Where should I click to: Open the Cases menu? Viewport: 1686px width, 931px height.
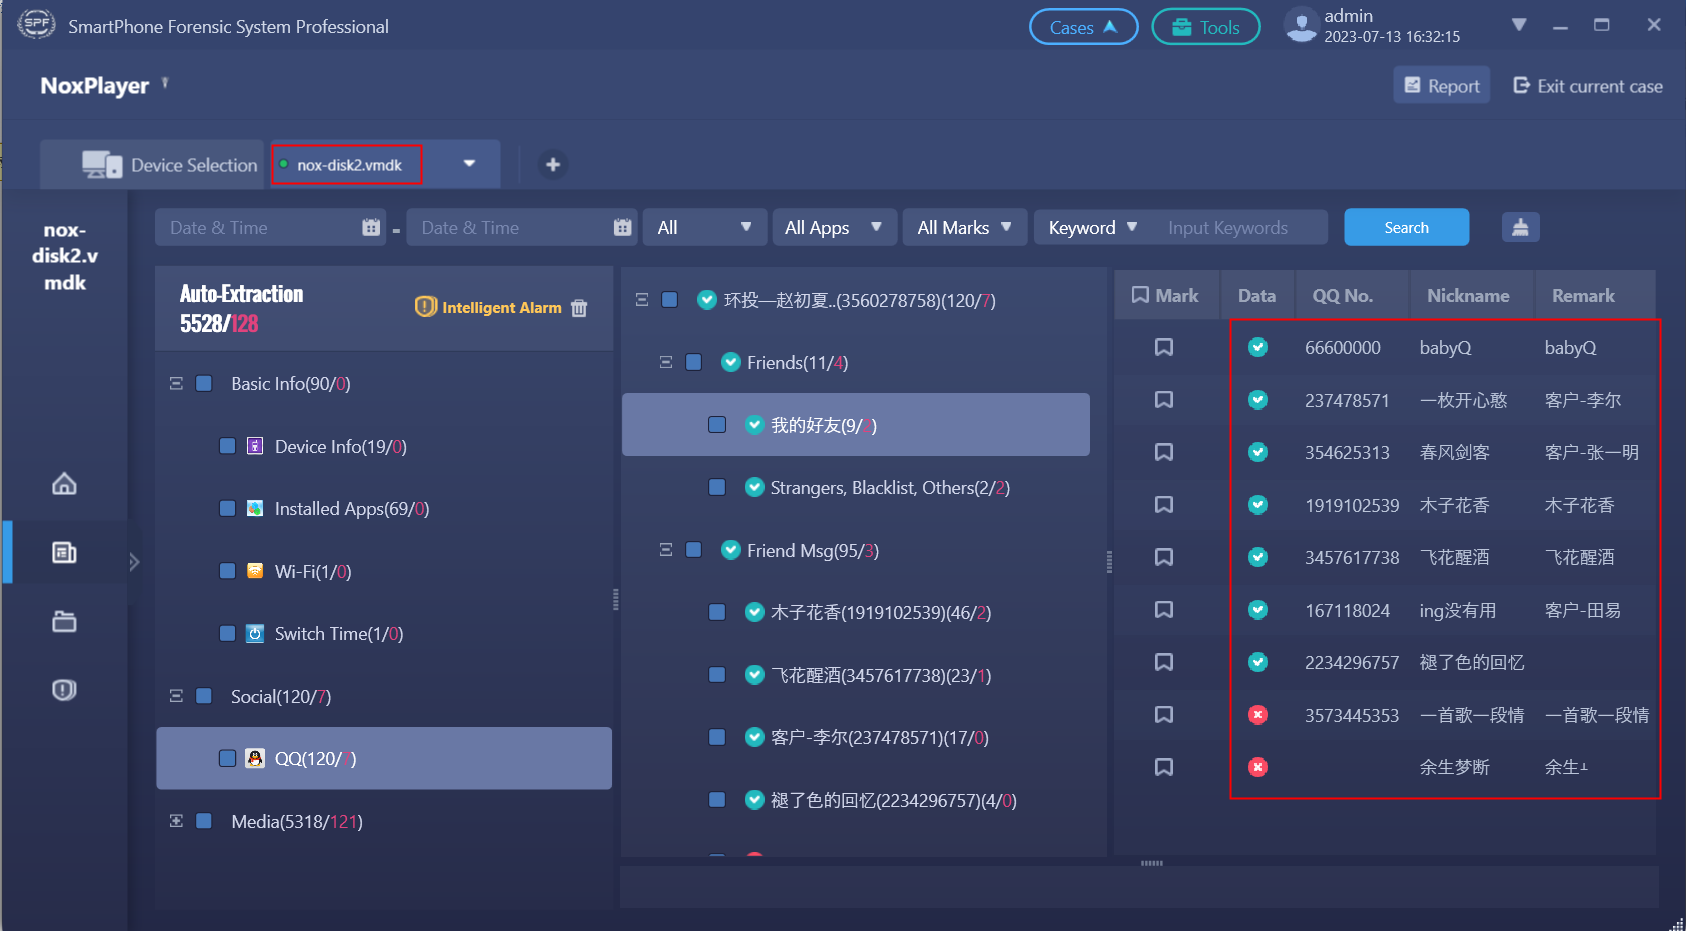[1084, 27]
